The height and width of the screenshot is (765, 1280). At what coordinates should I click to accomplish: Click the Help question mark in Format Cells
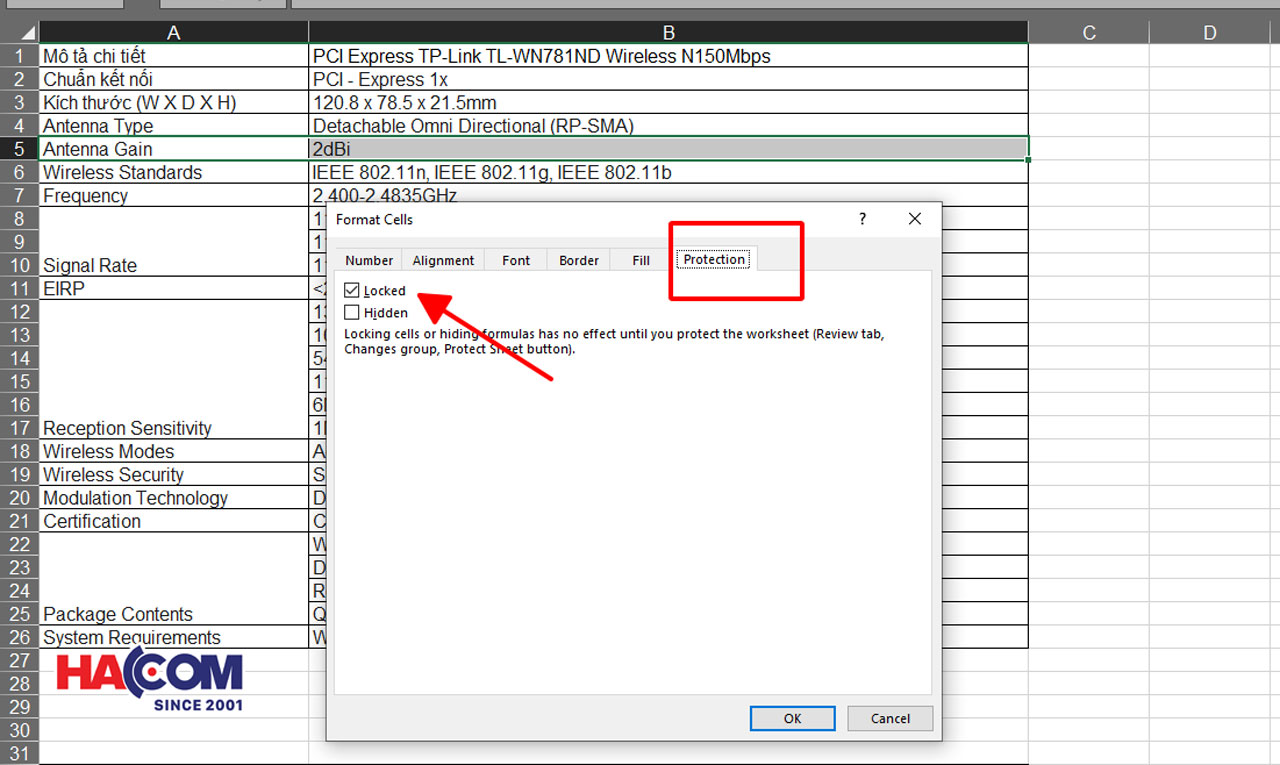click(862, 219)
